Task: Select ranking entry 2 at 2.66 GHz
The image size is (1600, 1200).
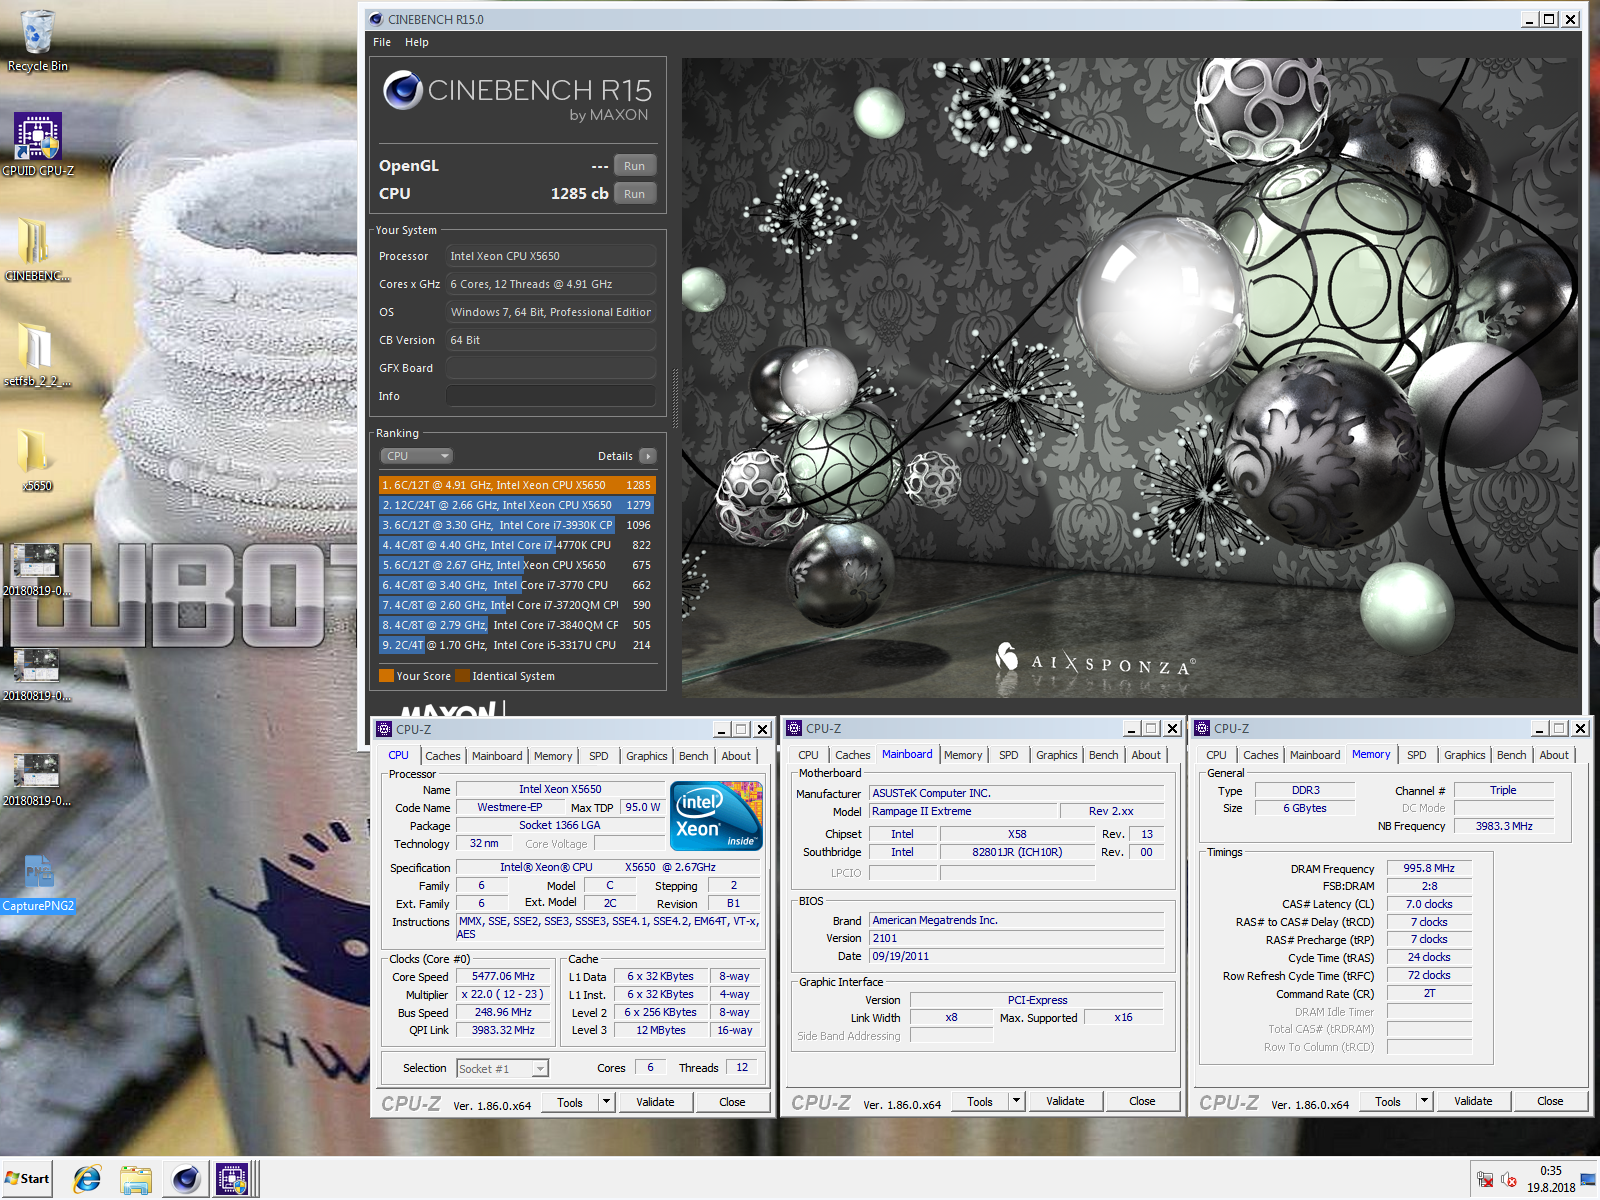Action: point(517,505)
